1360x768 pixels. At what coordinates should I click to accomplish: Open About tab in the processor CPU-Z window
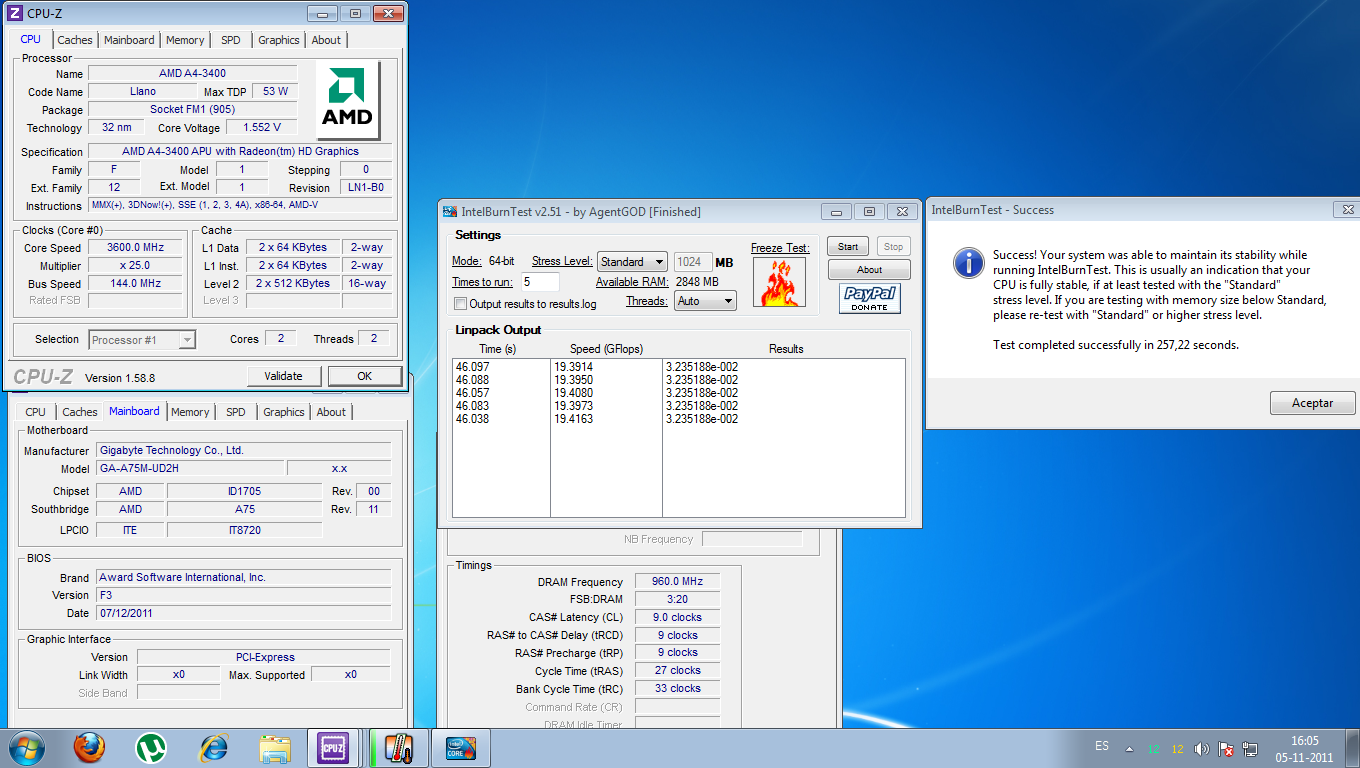click(x=326, y=40)
